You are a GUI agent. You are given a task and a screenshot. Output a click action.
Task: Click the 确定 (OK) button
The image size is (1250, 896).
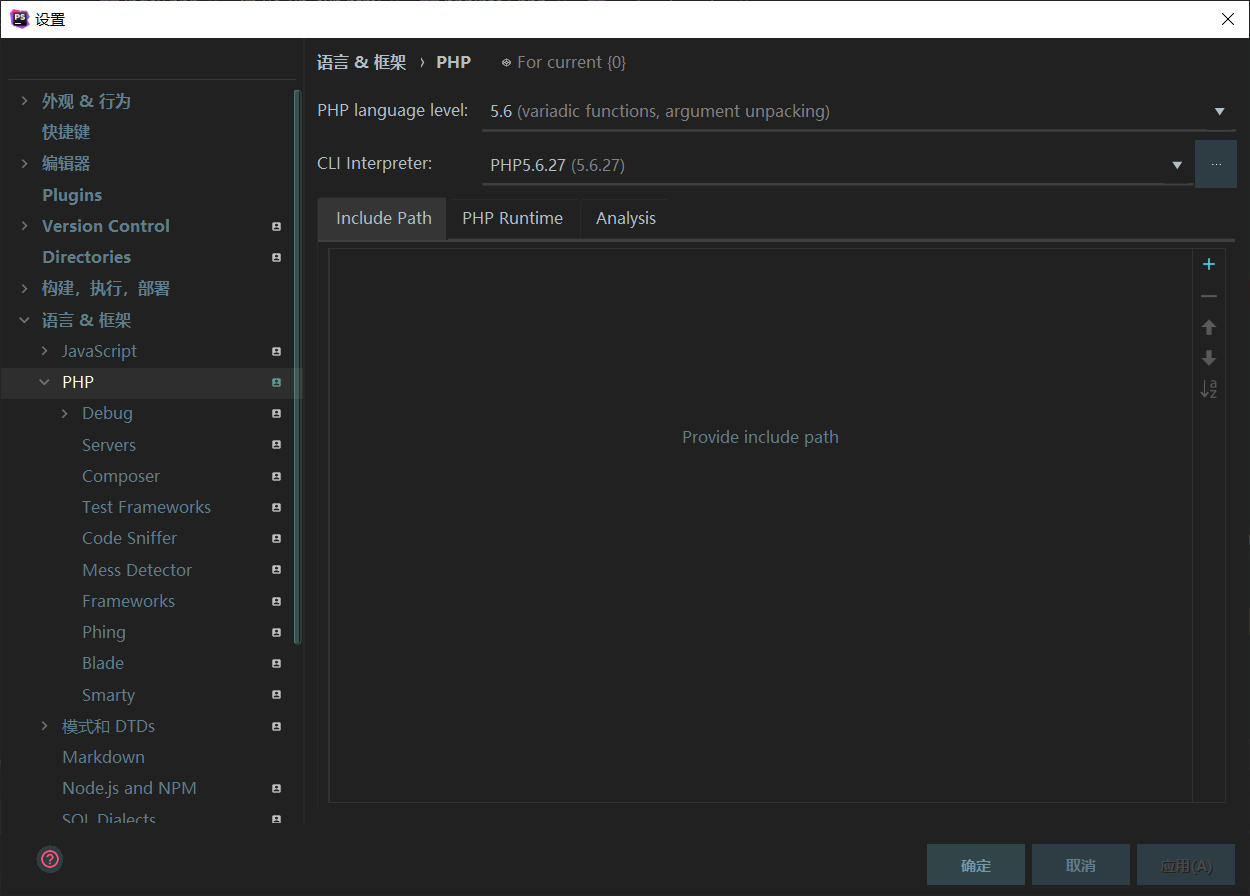(x=976, y=865)
